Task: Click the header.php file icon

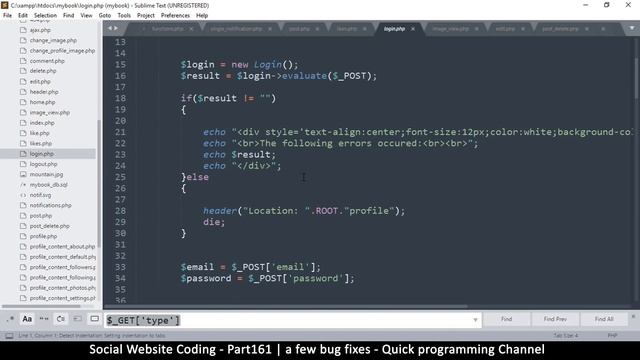Action: tap(23, 92)
